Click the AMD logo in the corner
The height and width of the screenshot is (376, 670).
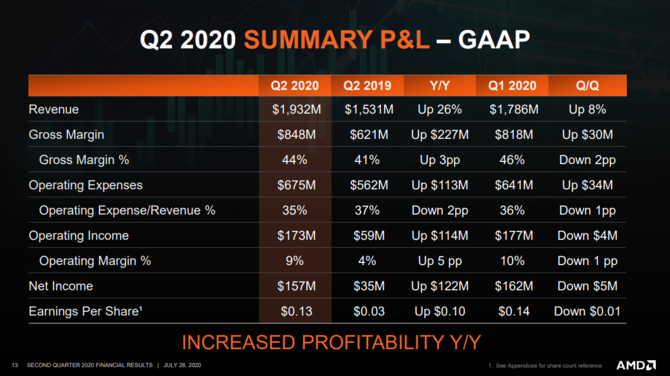[x=636, y=365]
